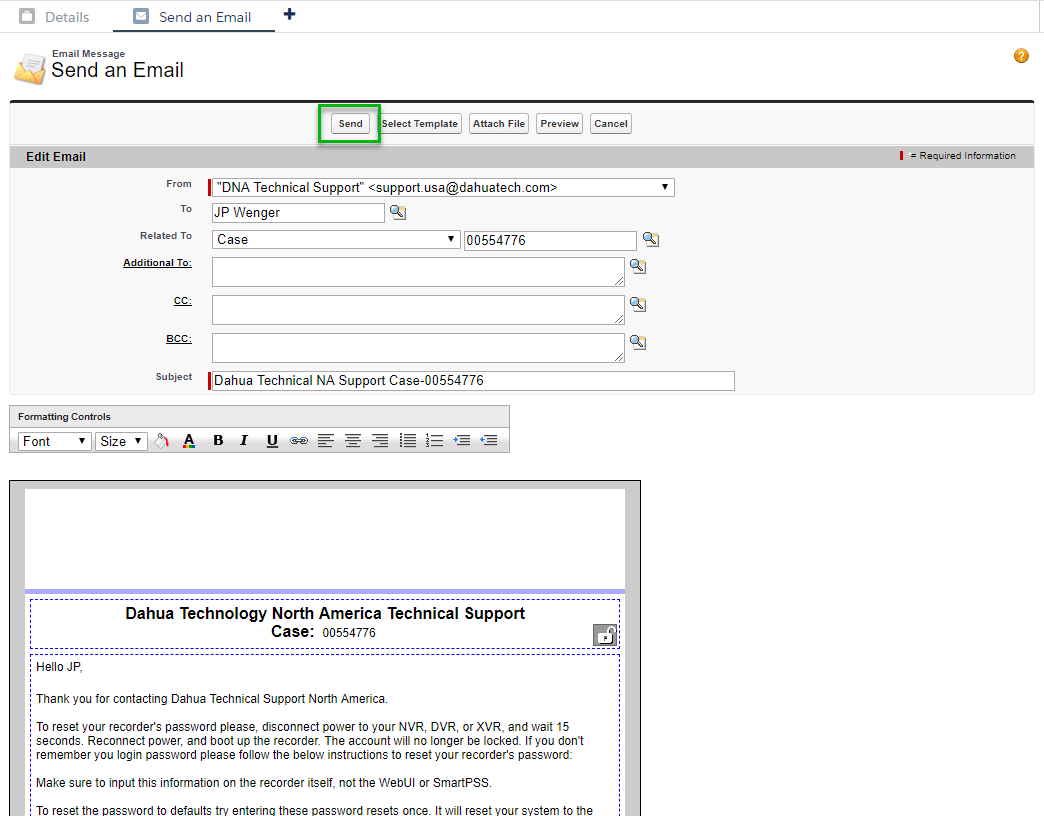Click the Subject field

click(x=473, y=381)
